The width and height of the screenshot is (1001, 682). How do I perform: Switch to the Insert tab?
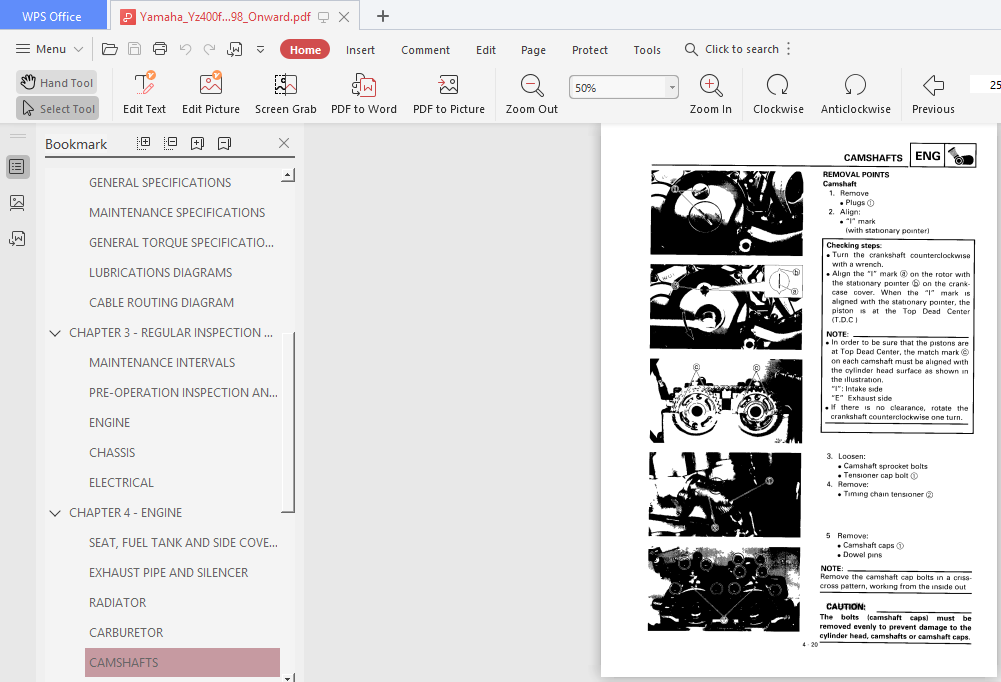pos(360,50)
